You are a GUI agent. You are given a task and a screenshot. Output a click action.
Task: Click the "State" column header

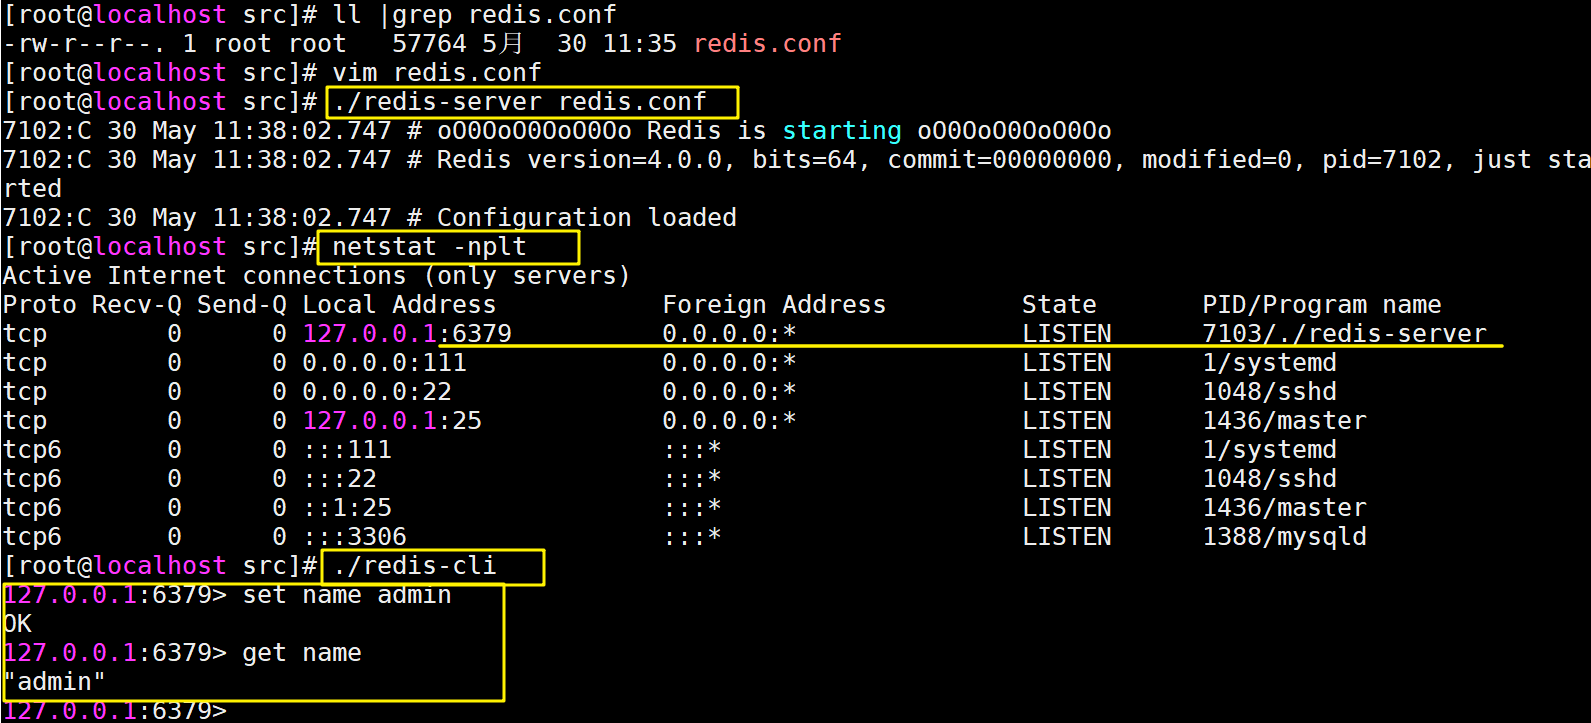(1059, 305)
